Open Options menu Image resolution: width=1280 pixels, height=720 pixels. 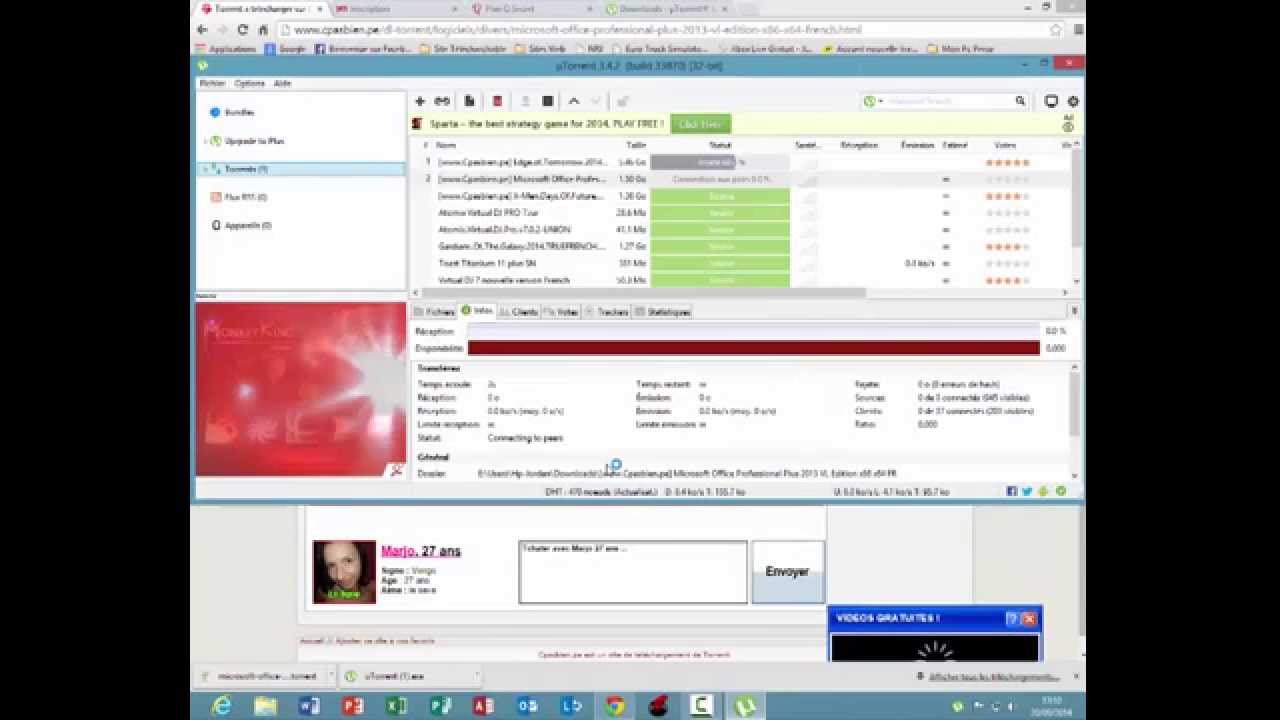tap(249, 83)
